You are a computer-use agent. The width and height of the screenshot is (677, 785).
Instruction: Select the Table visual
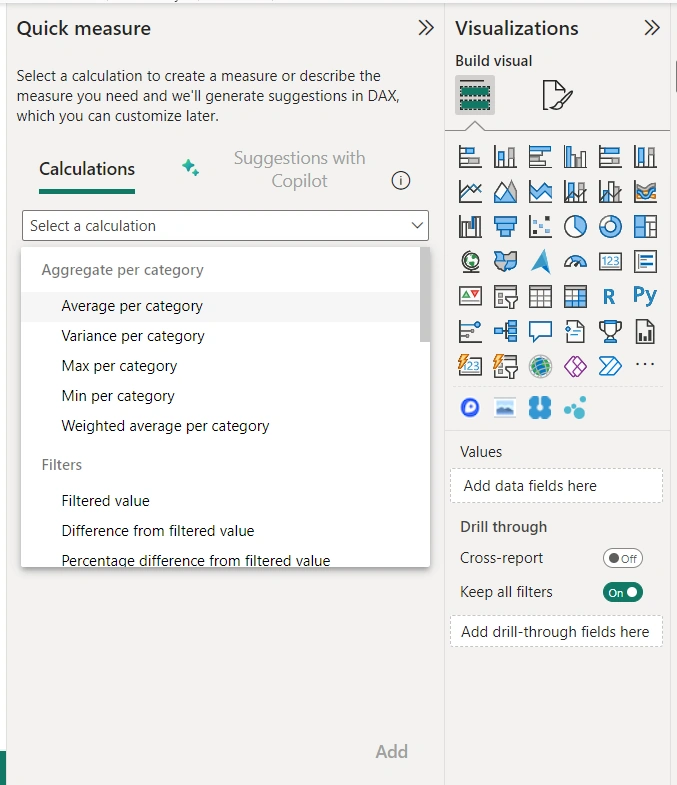(x=540, y=296)
